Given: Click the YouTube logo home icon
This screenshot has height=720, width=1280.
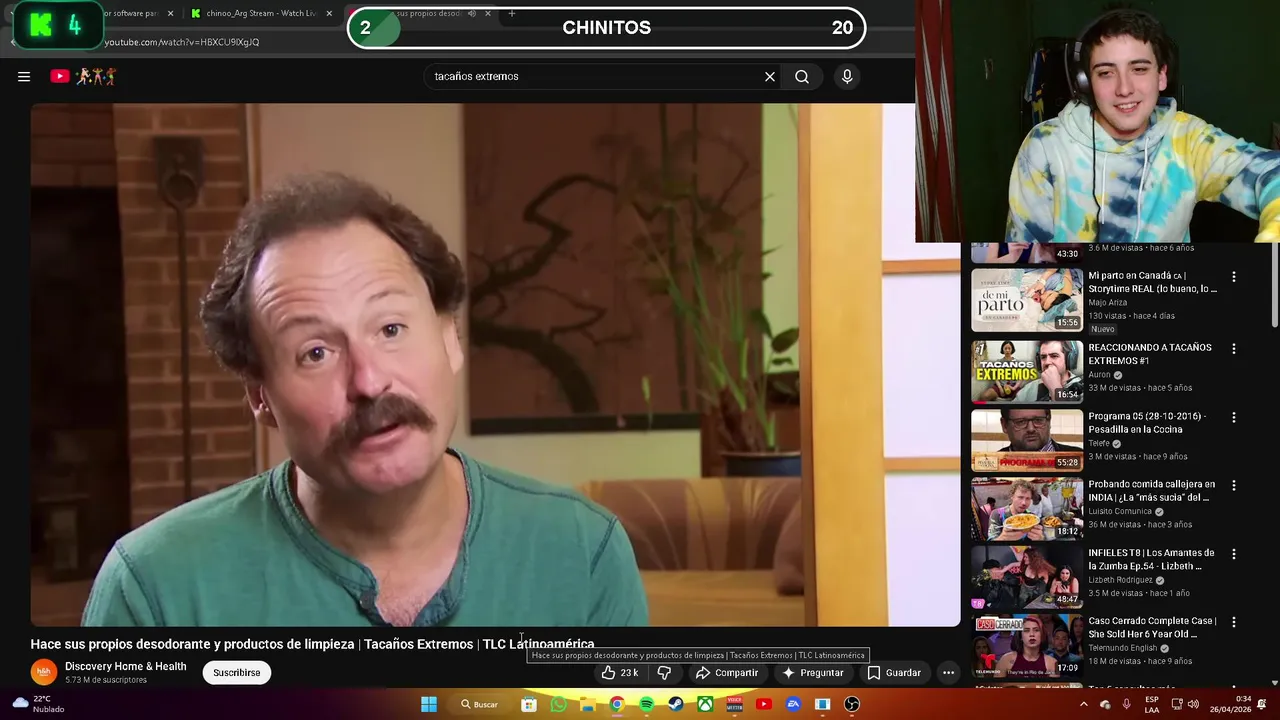Looking at the screenshot, I should [x=84, y=76].
